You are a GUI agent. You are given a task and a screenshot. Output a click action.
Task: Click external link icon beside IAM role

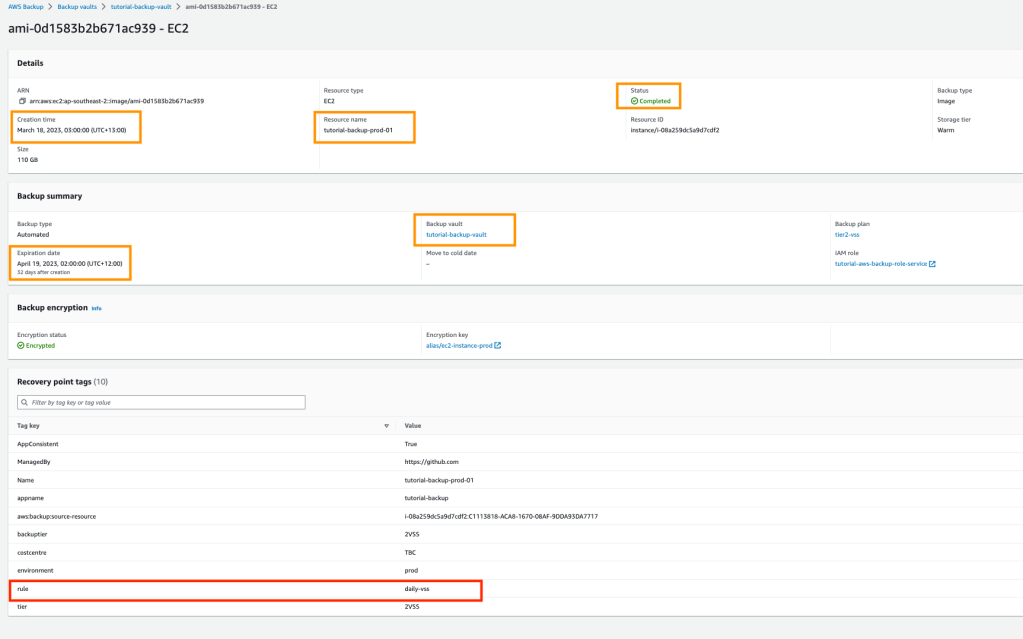(932, 264)
